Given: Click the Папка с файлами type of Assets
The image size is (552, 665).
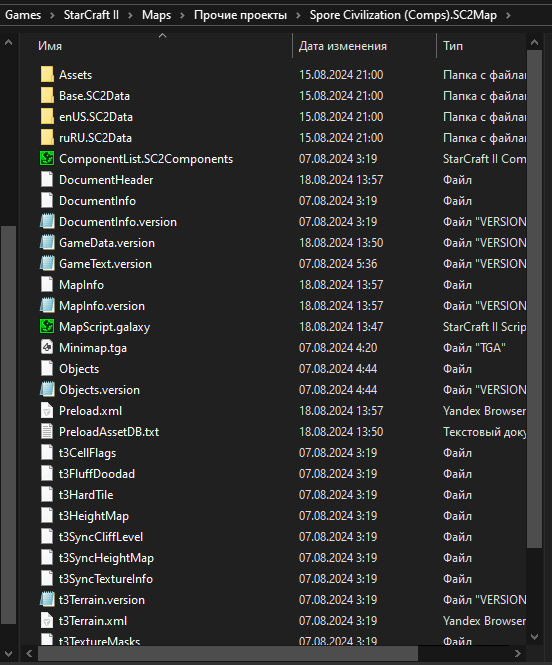Looking at the screenshot, I should point(485,75).
